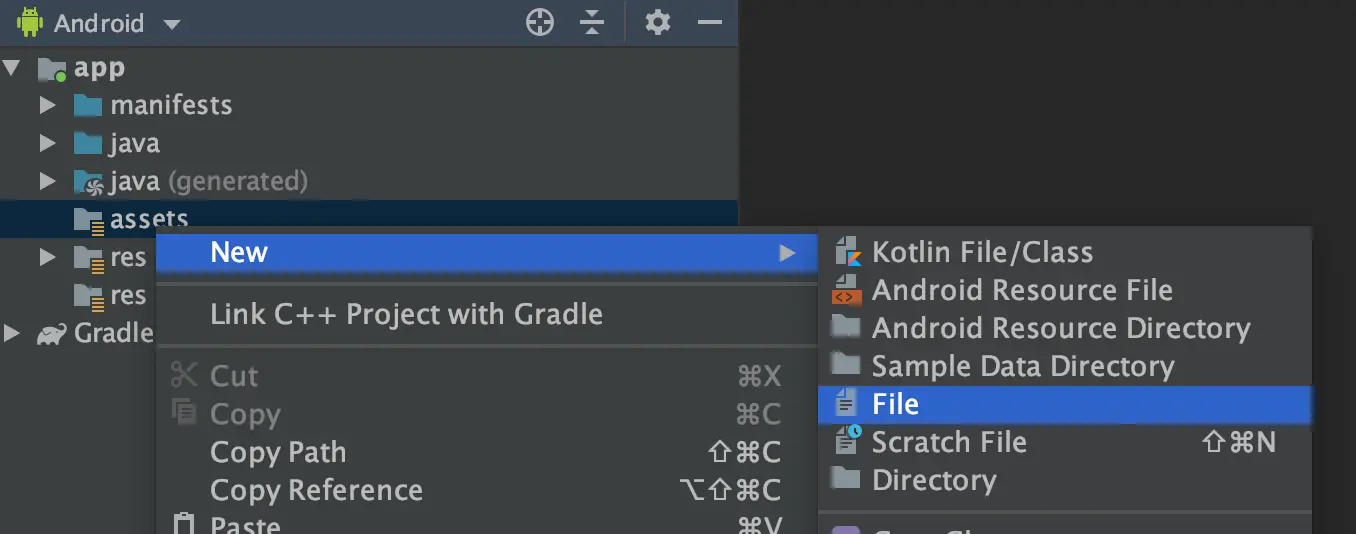
Task: Select the manifests tree row
Action: (369, 105)
